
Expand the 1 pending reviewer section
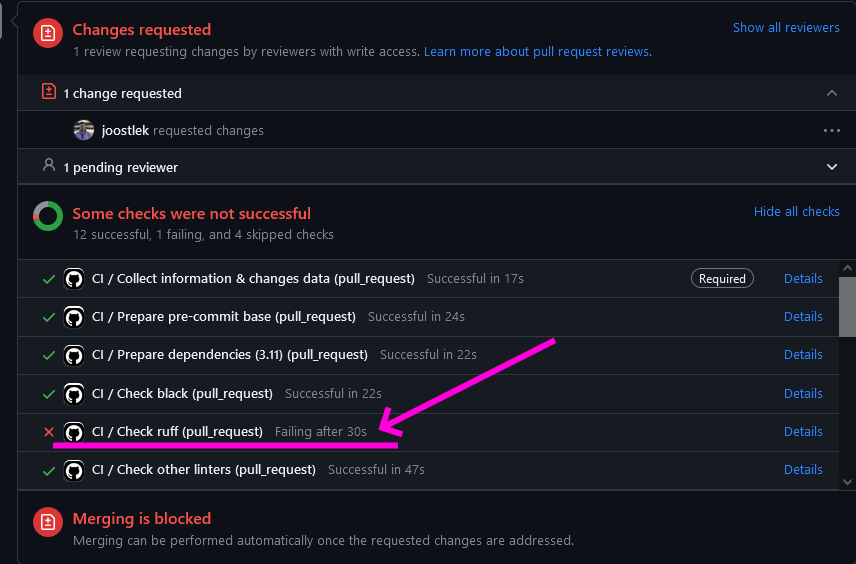[x=831, y=167]
